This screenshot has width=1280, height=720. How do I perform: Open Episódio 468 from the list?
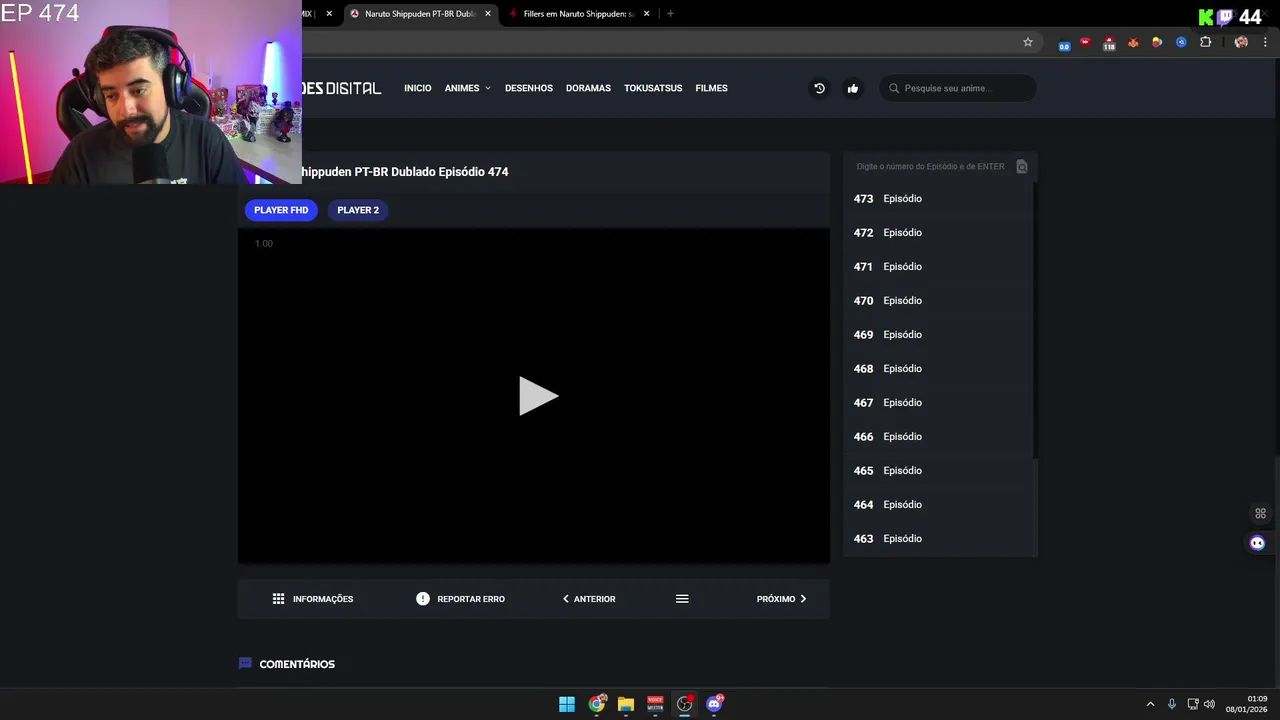point(939,369)
